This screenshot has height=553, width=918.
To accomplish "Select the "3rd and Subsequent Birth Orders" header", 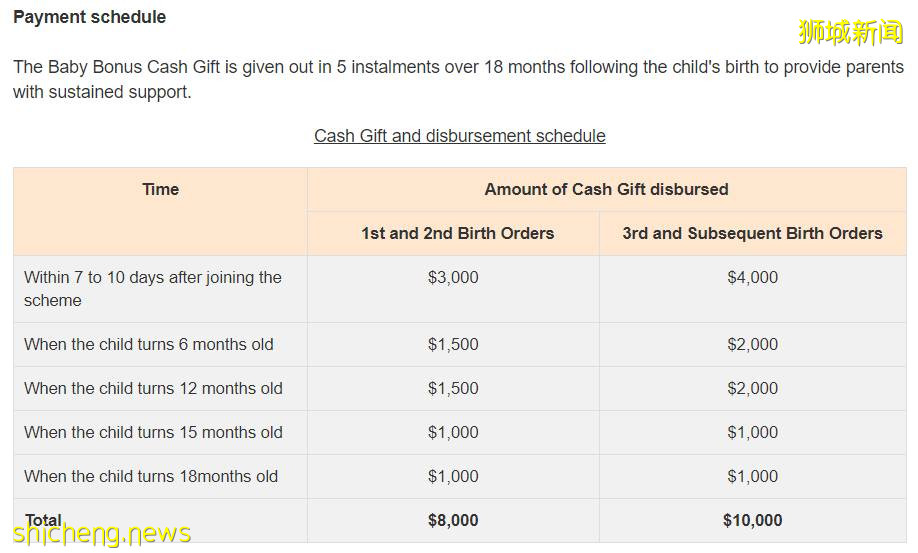I will tap(752, 233).
